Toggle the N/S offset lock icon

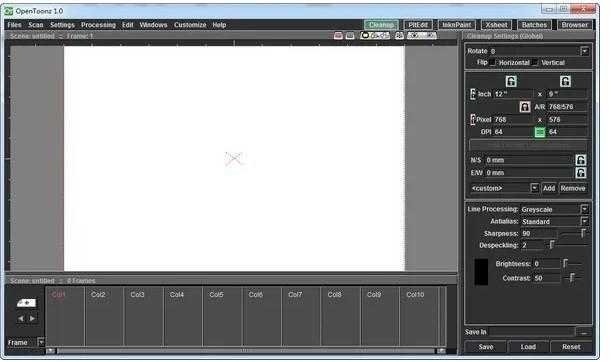click(581, 160)
